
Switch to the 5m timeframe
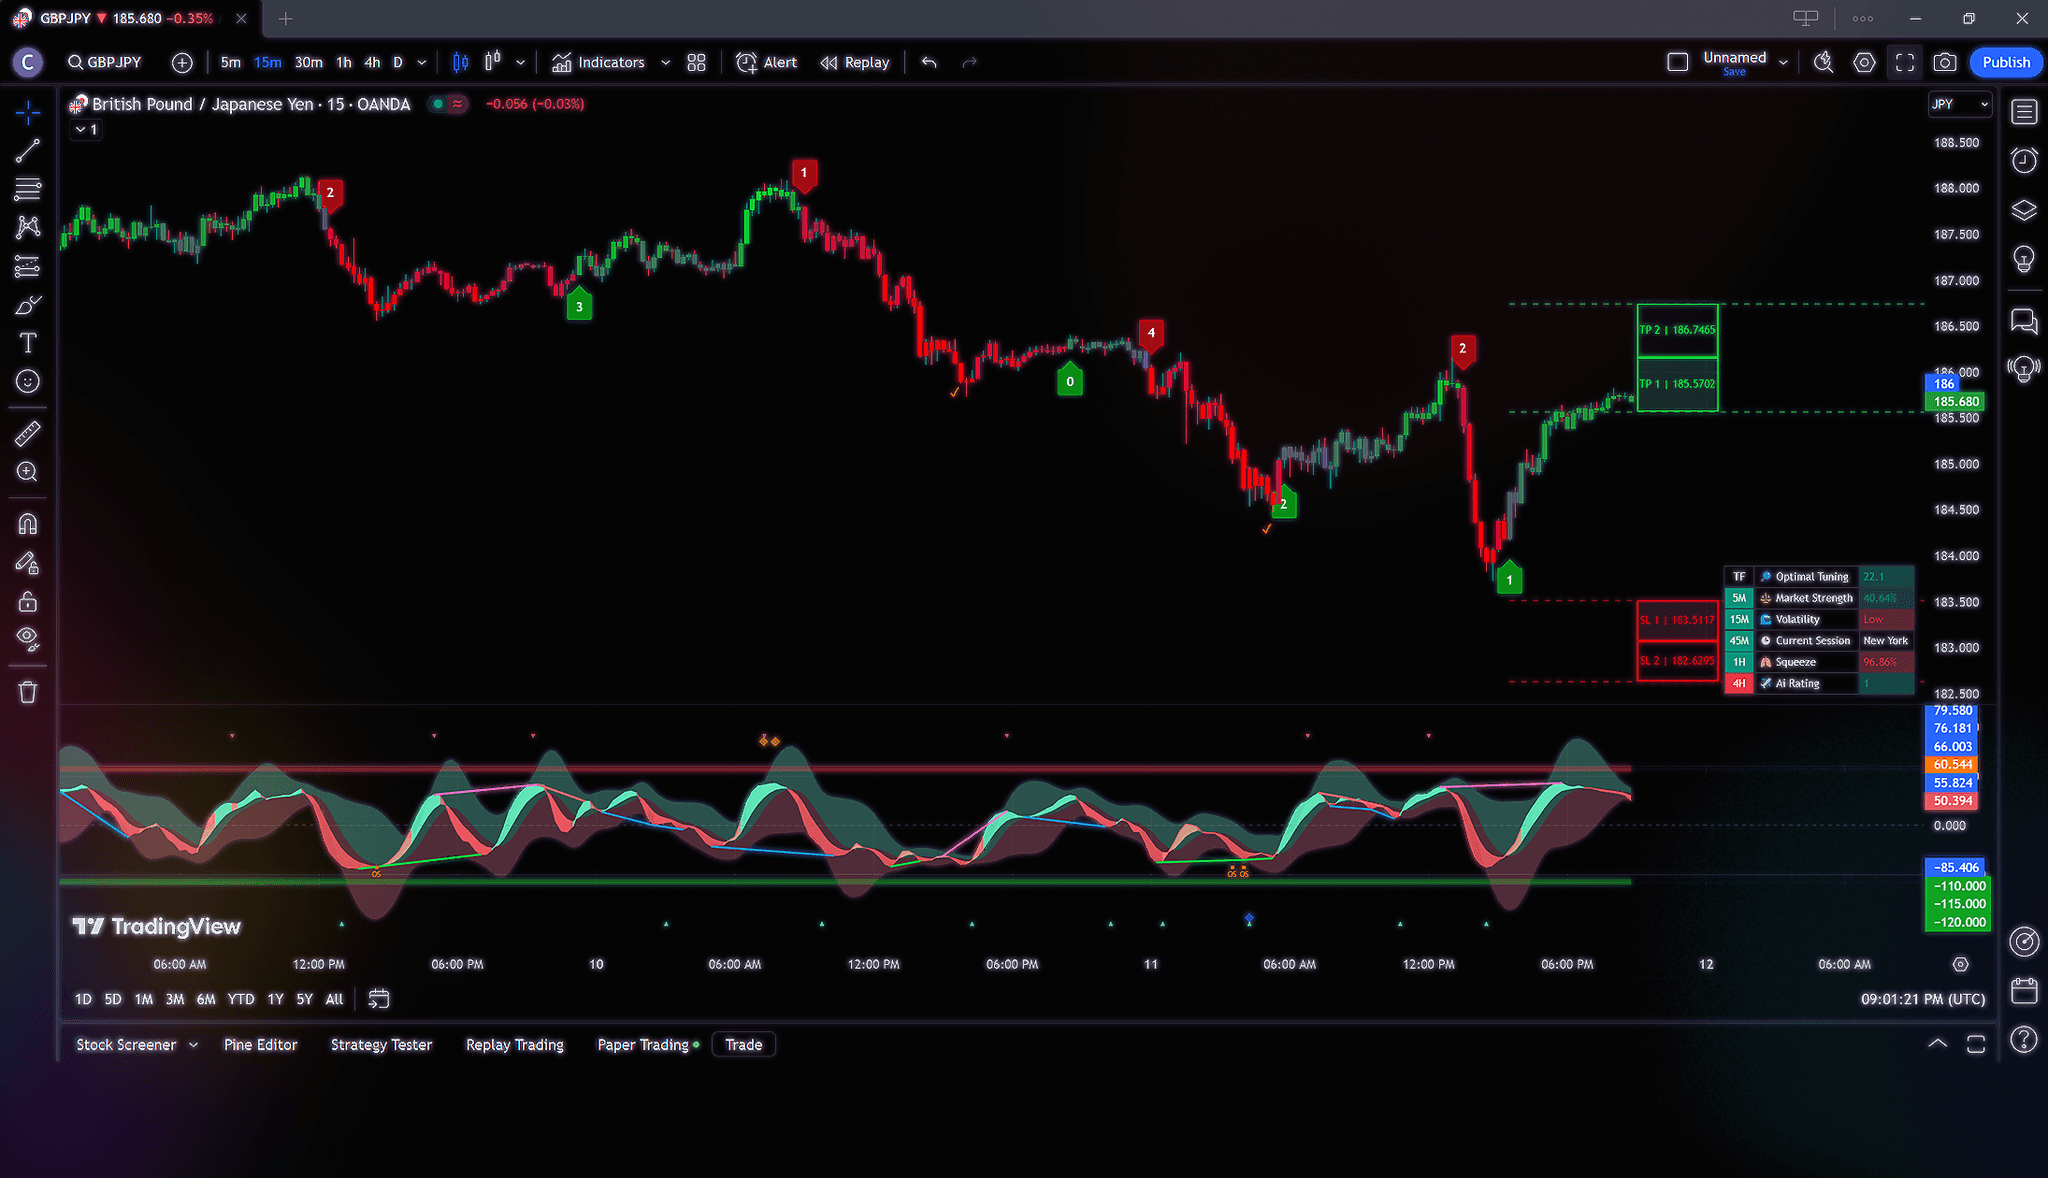pos(231,62)
